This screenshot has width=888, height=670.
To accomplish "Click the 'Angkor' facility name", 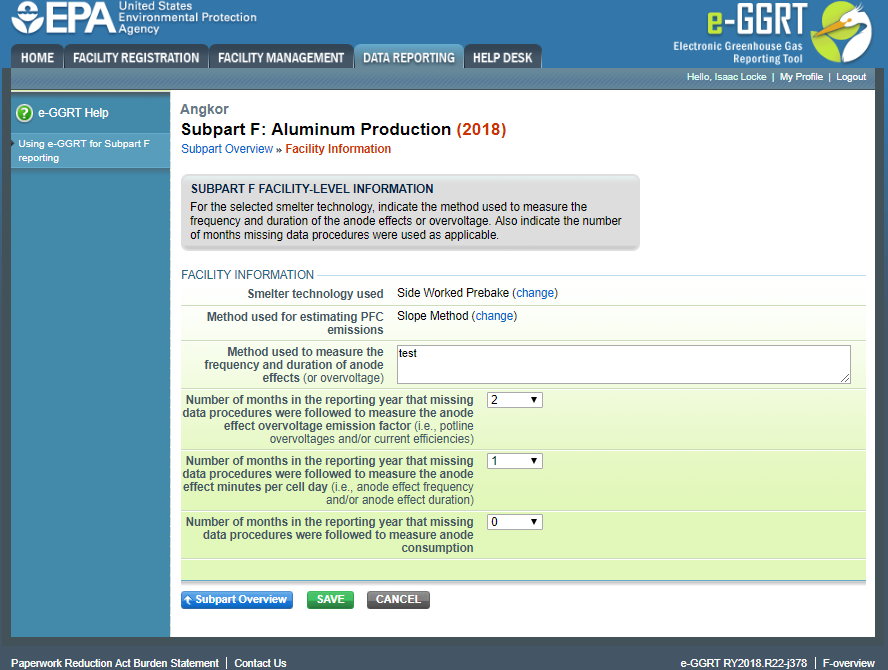I will click(x=204, y=109).
